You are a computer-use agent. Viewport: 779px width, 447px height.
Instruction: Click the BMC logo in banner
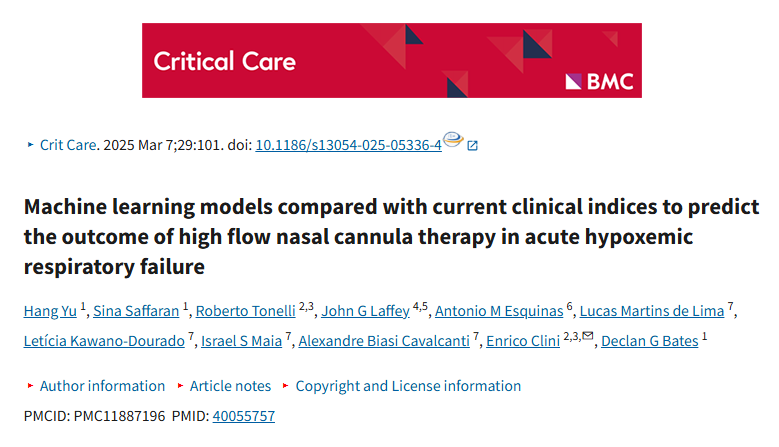point(600,81)
